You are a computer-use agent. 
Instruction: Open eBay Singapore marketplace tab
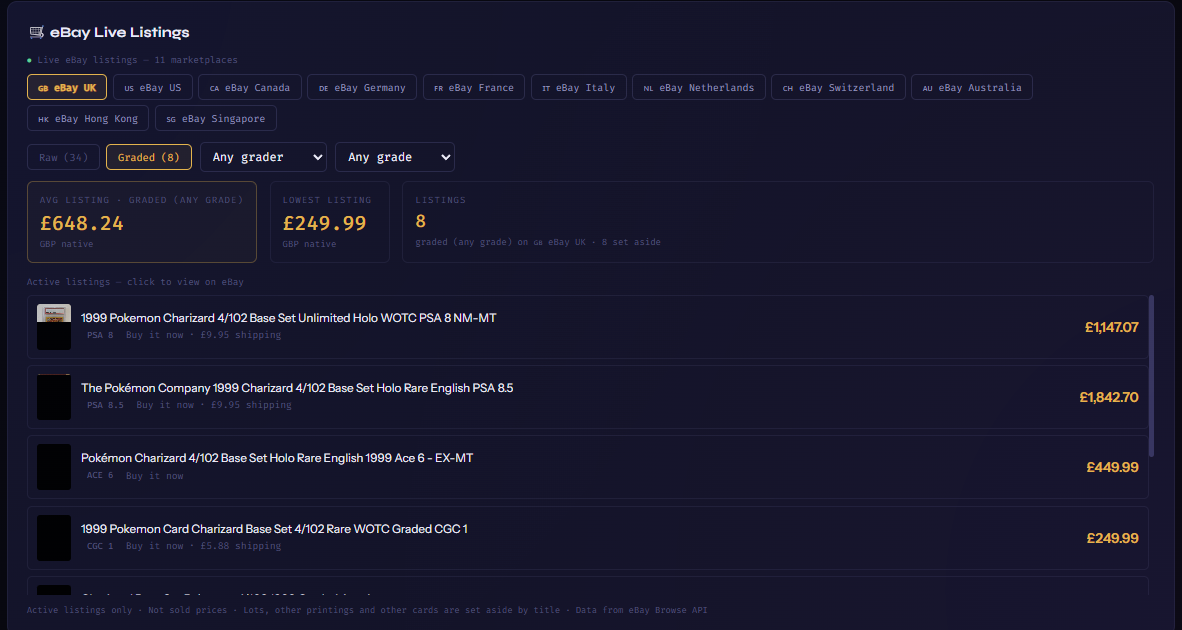click(216, 118)
